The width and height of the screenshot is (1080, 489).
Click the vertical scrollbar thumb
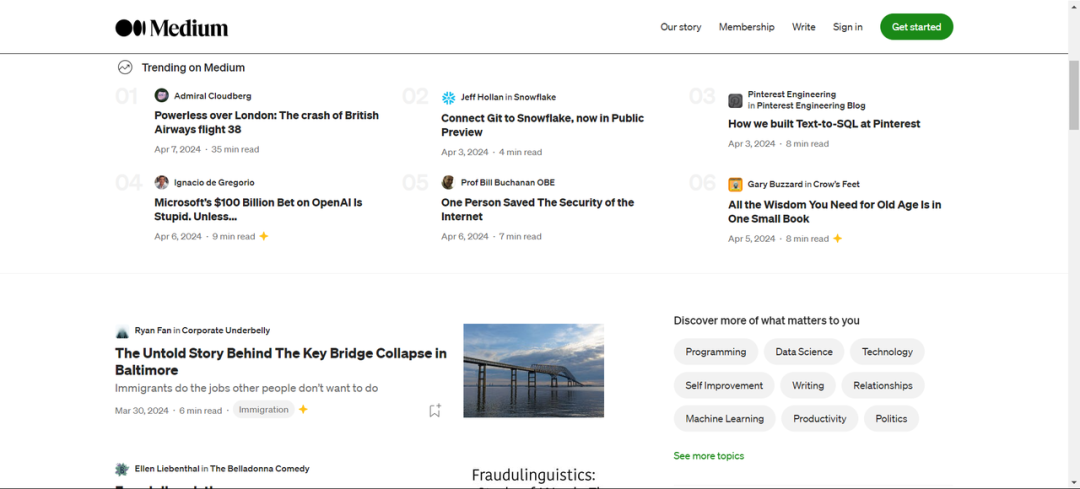pos(1074,94)
